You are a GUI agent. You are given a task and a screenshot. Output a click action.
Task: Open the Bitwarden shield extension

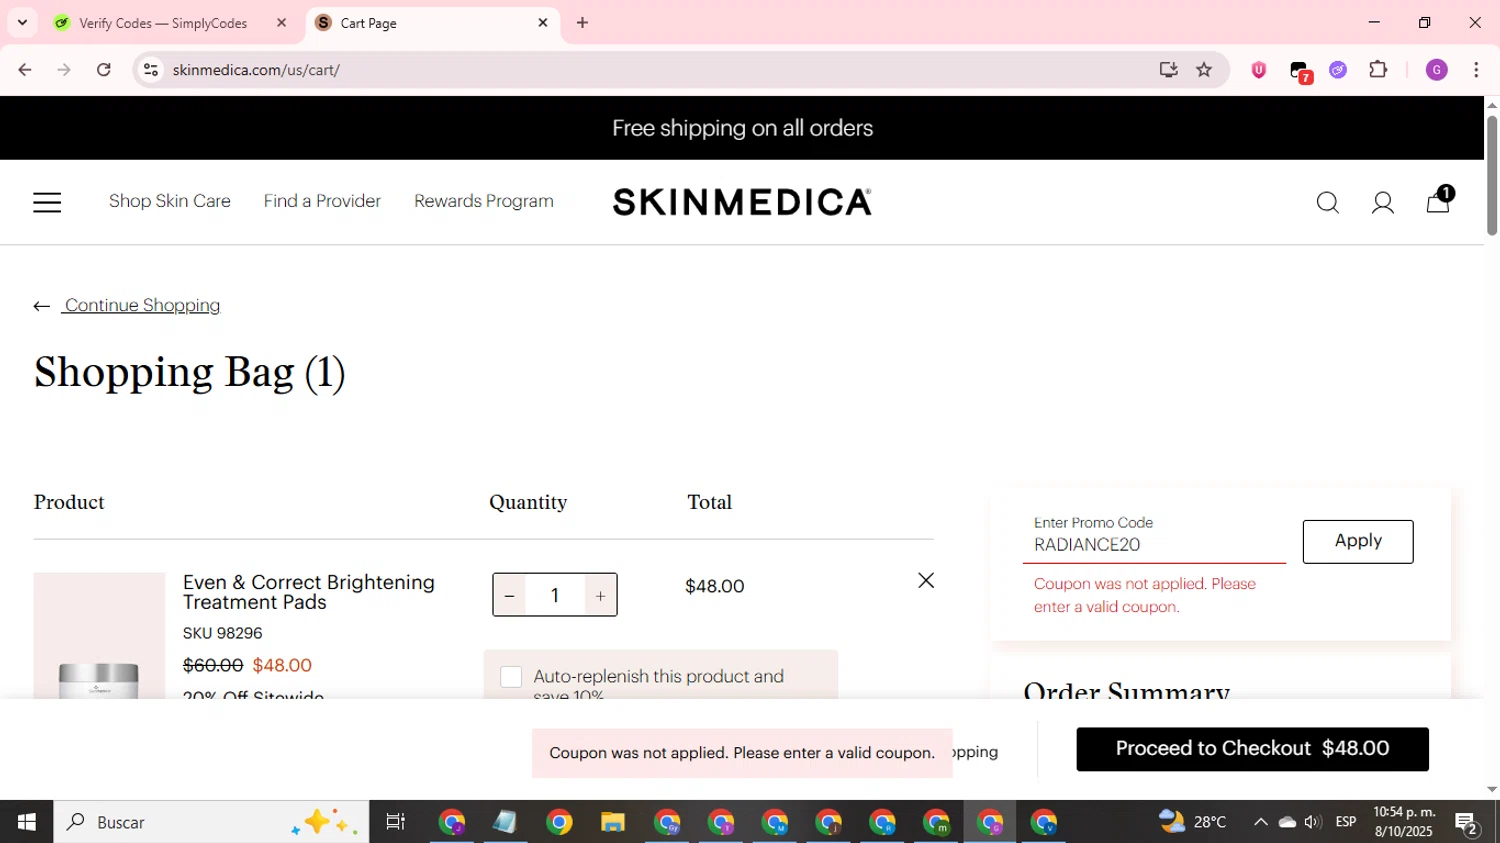1259,70
